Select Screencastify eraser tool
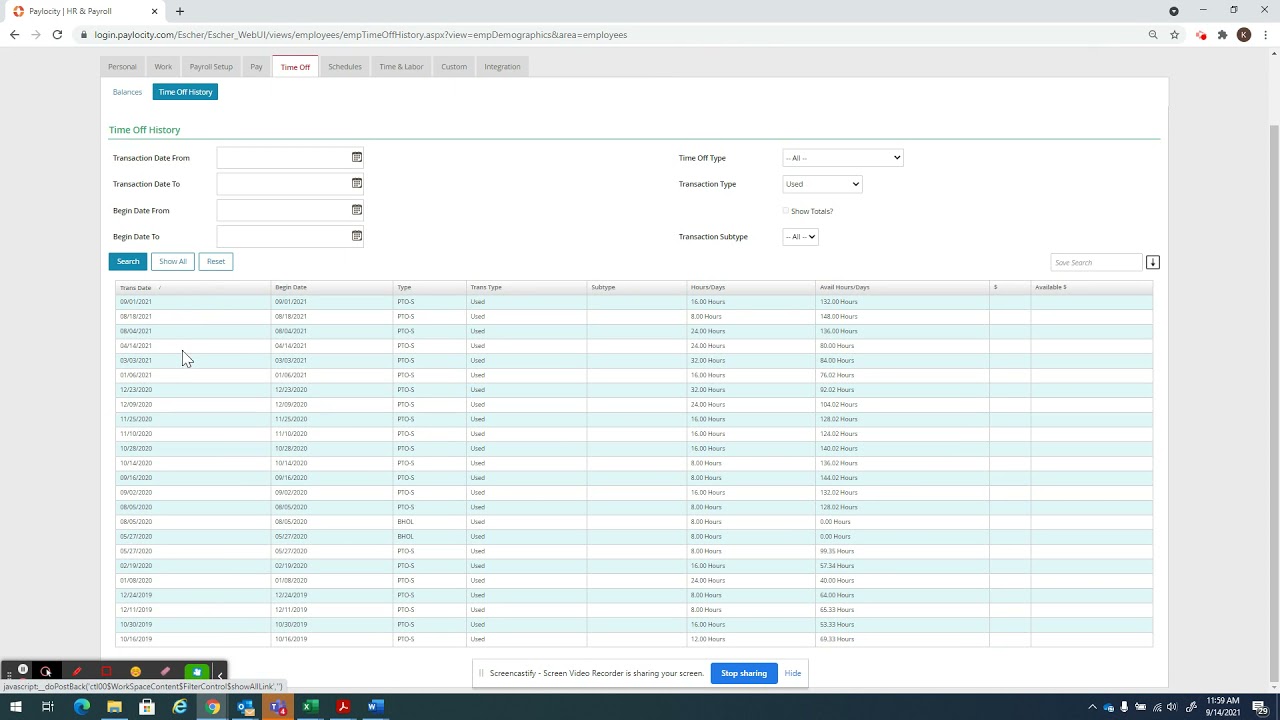This screenshot has width=1280, height=720. click(x=165, y=671)
